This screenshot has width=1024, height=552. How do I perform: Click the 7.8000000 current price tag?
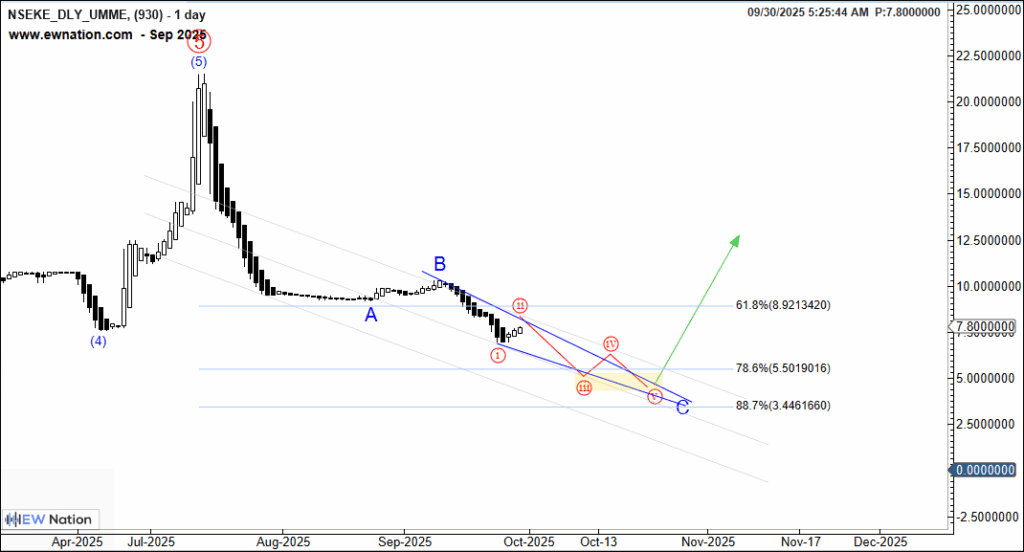(987, 327)
